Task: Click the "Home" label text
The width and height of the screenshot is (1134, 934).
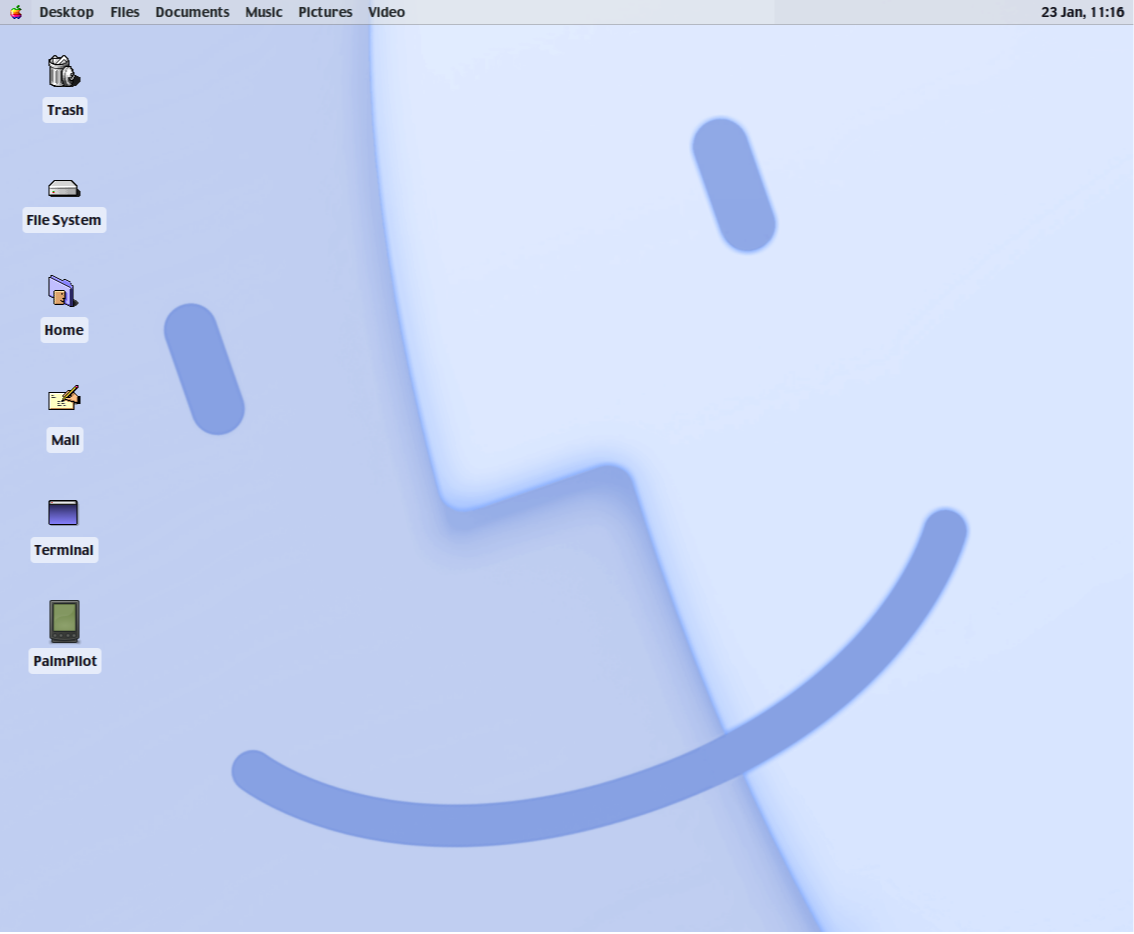Action: [x=64, y=330]
